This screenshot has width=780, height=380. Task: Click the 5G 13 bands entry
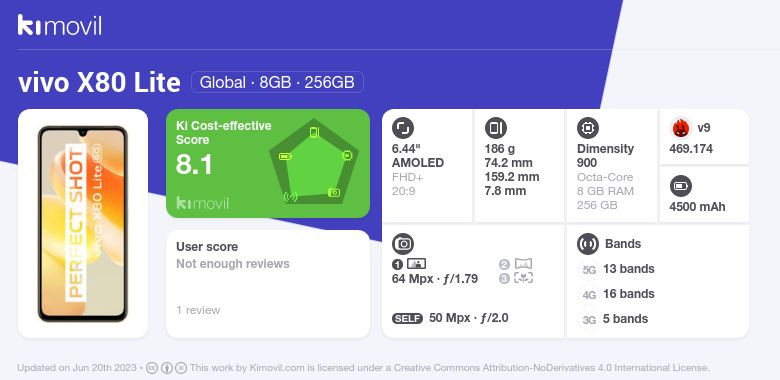(x=617, y=269)
